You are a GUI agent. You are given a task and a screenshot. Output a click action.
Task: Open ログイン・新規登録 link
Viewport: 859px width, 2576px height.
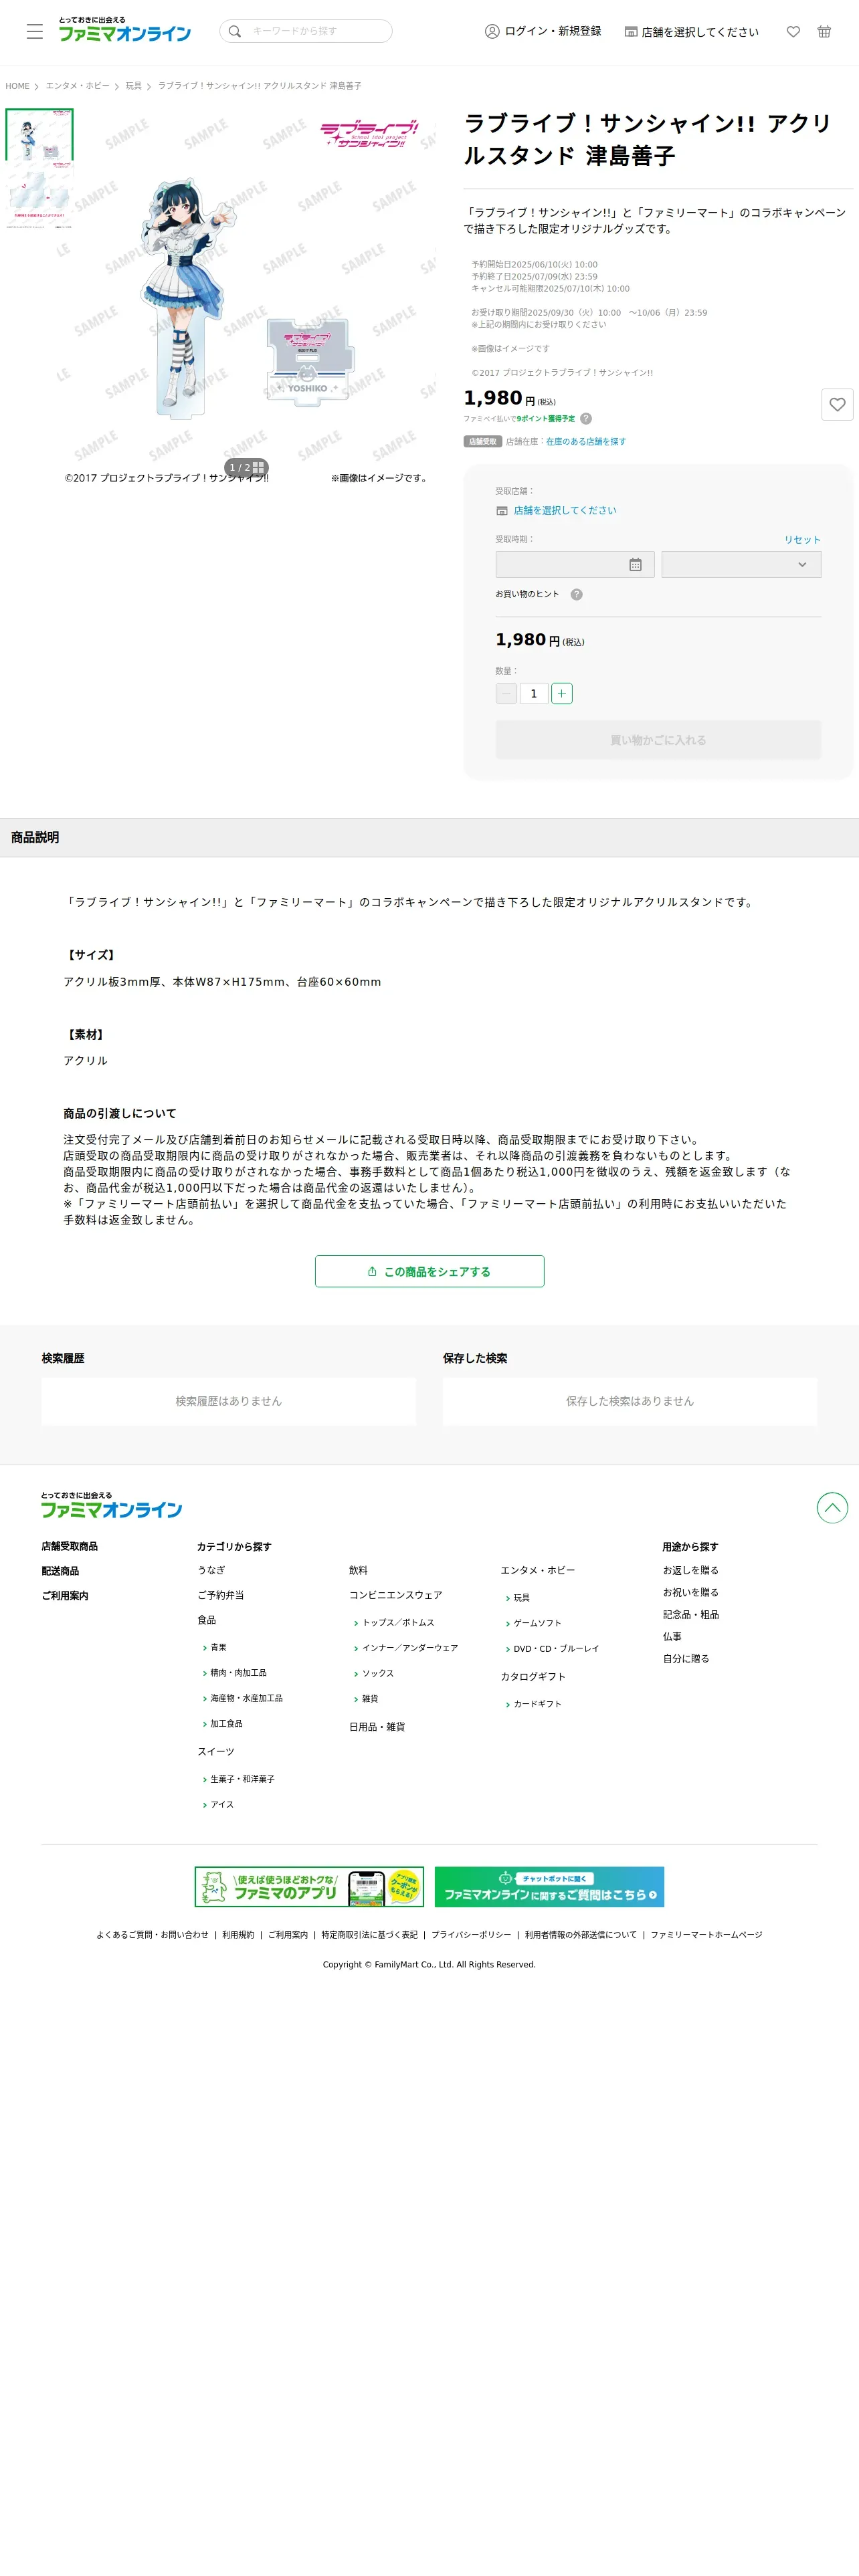[x=543, y=31]
